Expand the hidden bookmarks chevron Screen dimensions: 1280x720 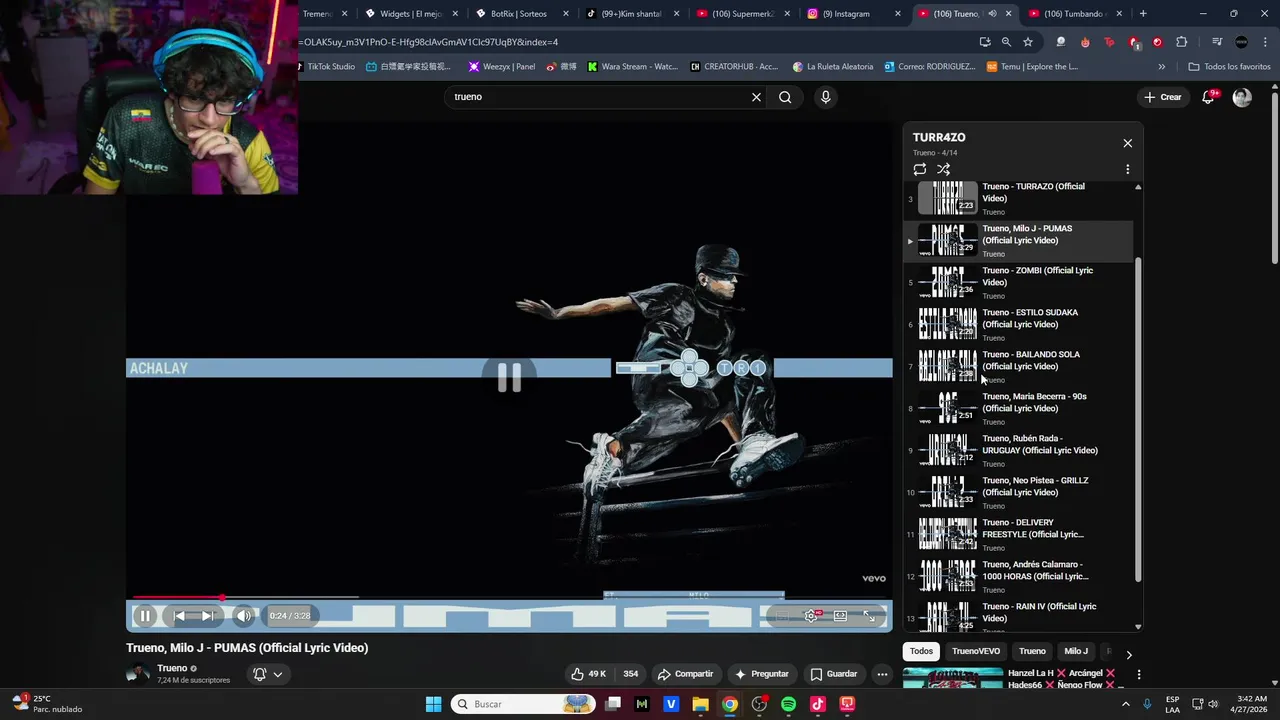coord(1161,67)
